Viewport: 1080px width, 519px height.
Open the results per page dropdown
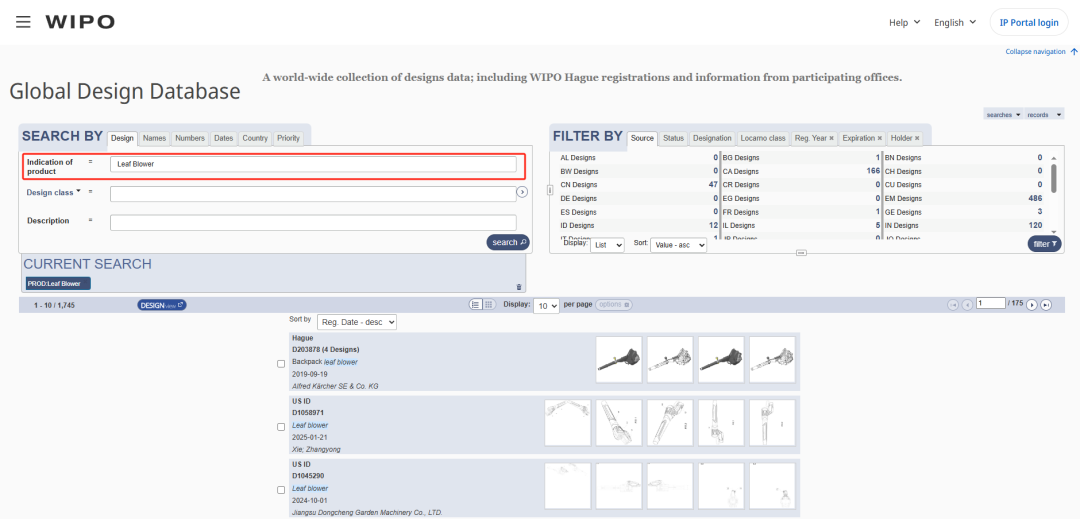point(547,306)
